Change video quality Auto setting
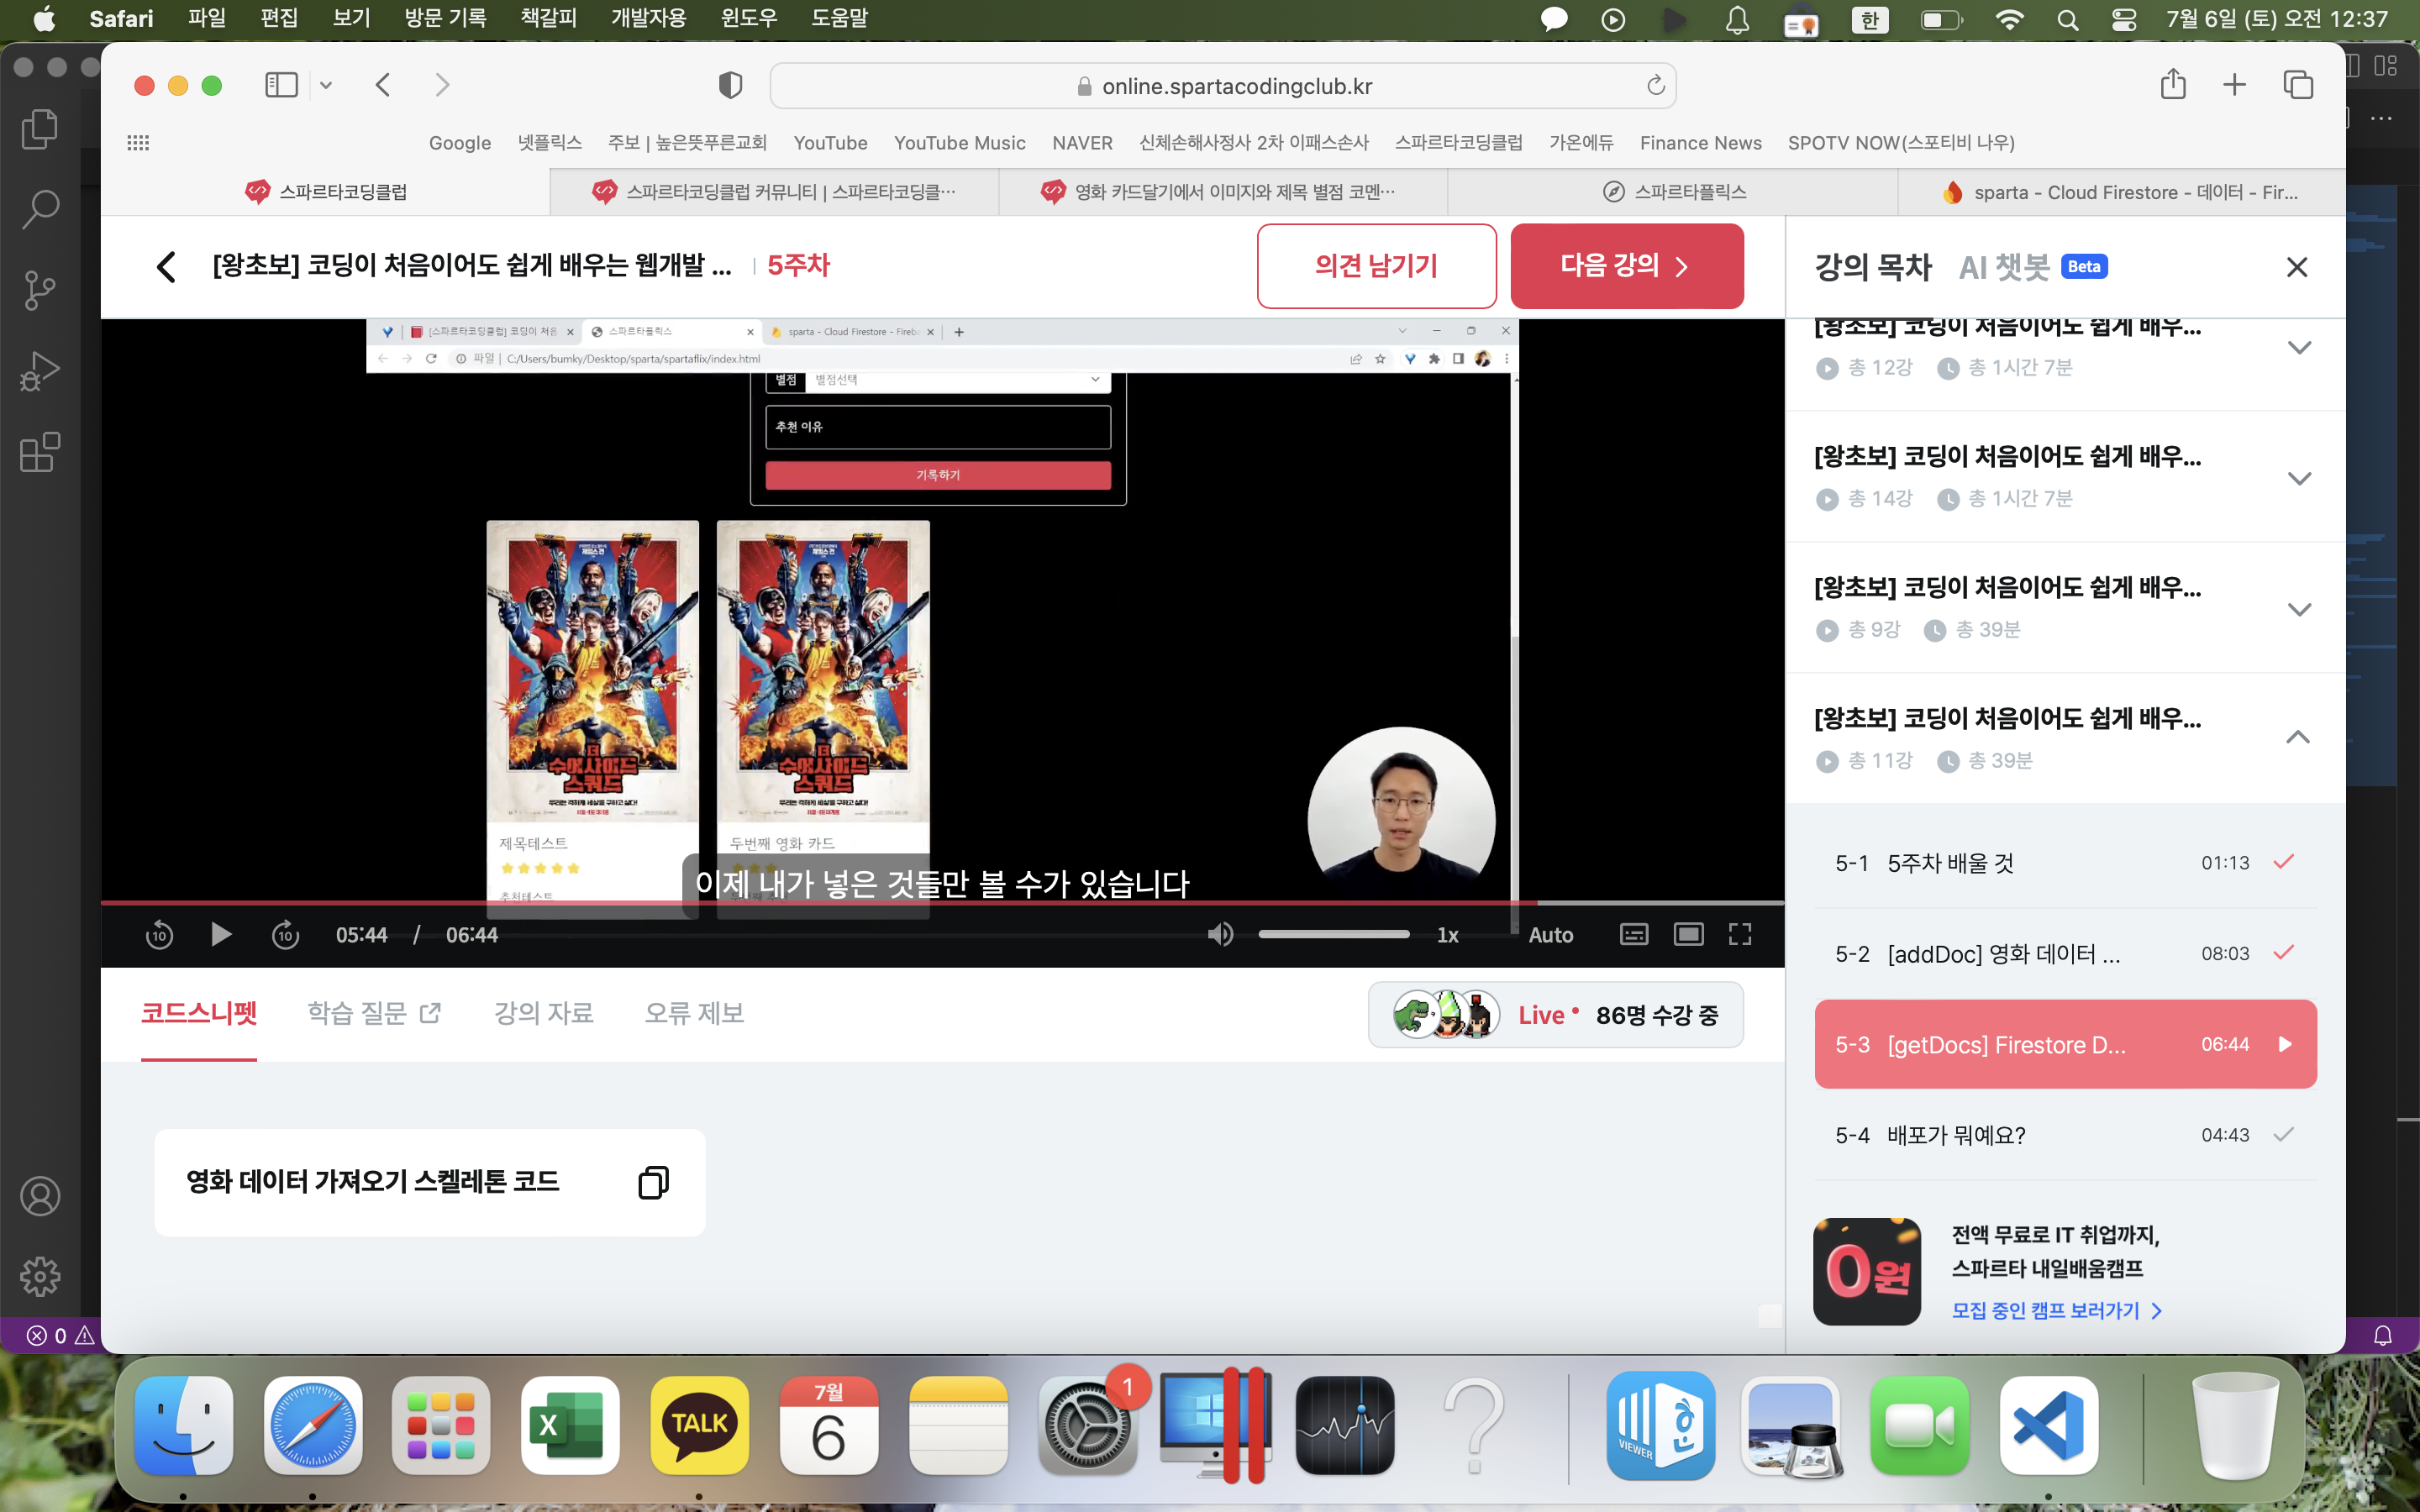The image size is (2420, 1512). (x=1550, y=935)
